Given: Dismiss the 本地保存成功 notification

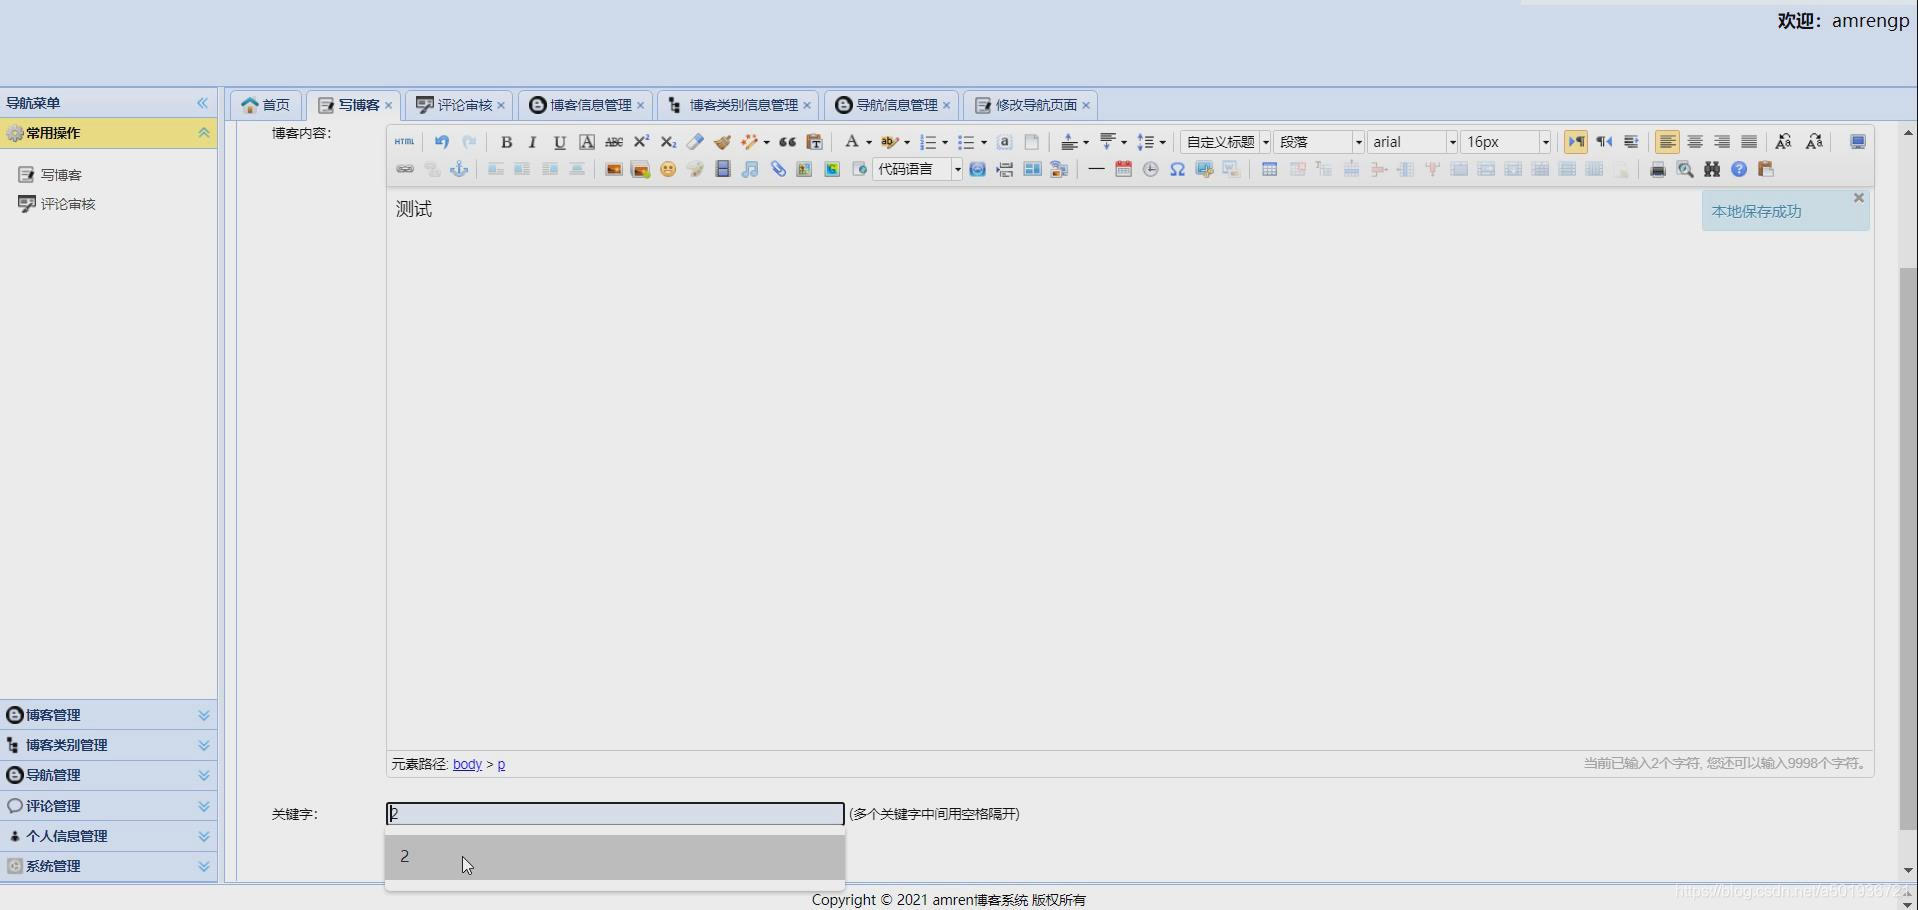Looking at the screenshot, I should (x=1859, y=198).
